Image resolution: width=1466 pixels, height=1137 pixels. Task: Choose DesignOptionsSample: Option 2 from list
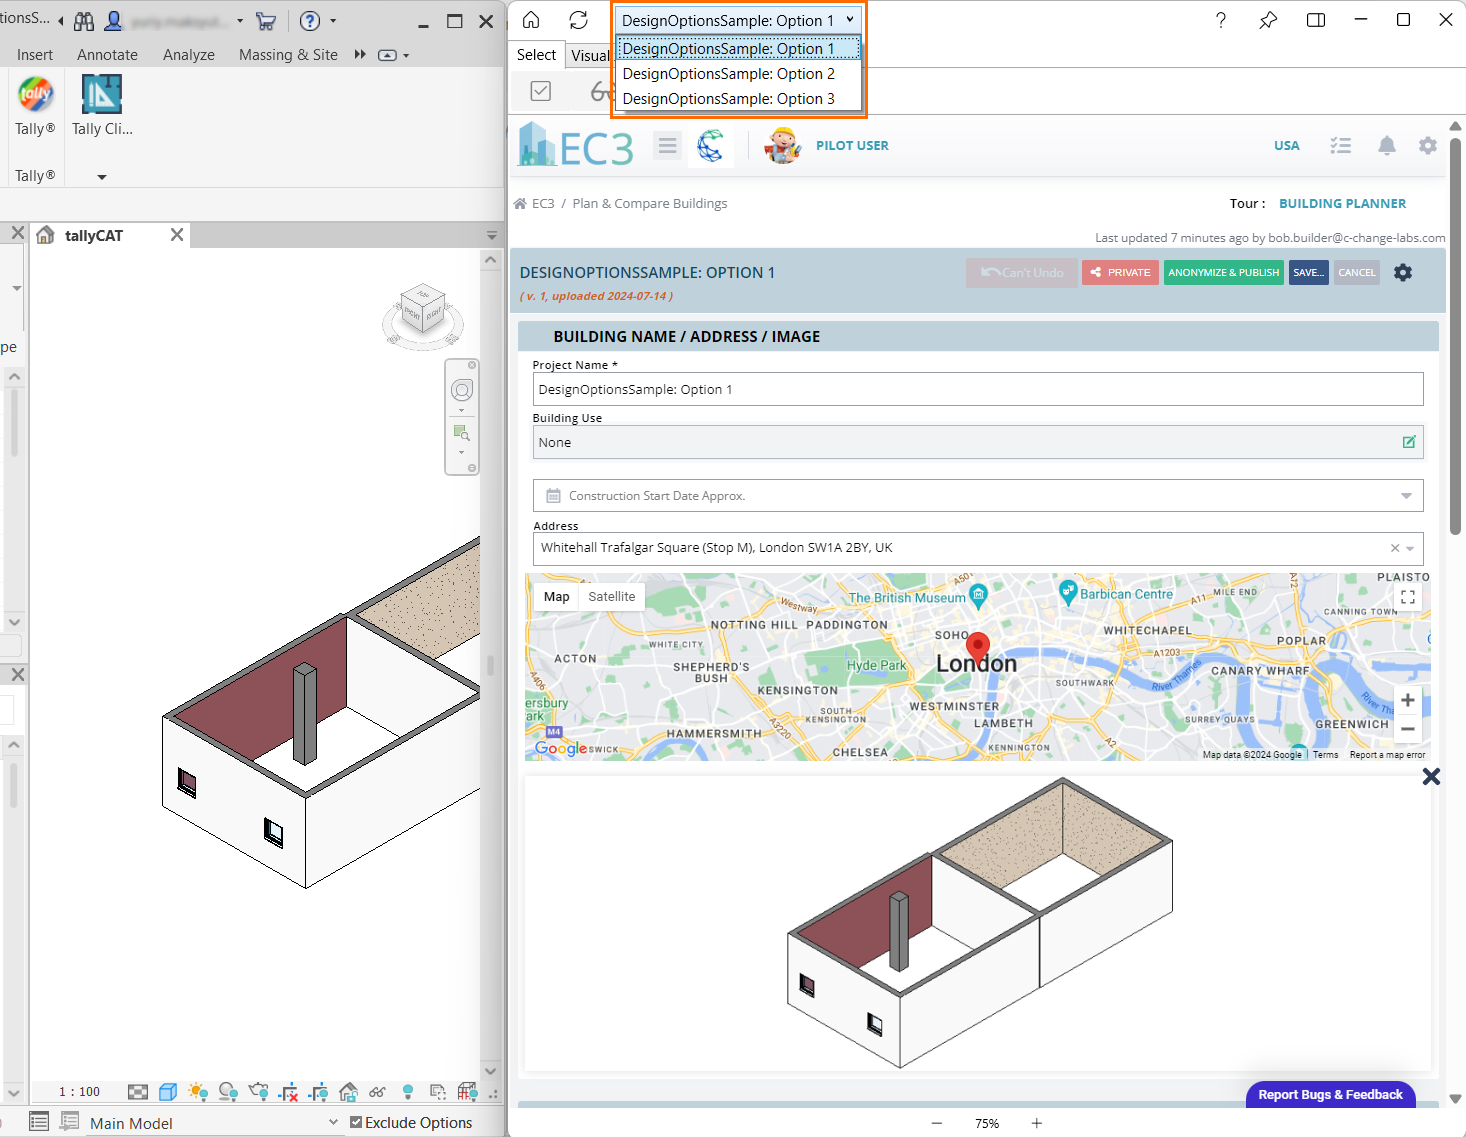pos(728,74)
